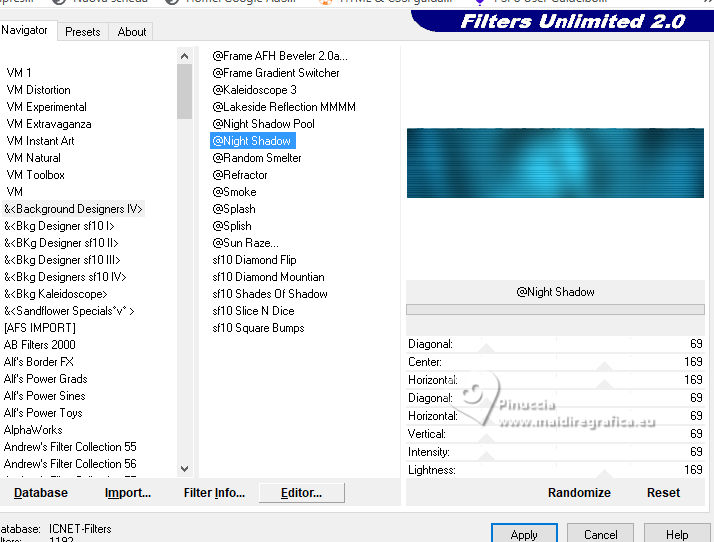Select &<Bkg Designer sf10 I> category
The image size is (714, 542).
point(59,226)
